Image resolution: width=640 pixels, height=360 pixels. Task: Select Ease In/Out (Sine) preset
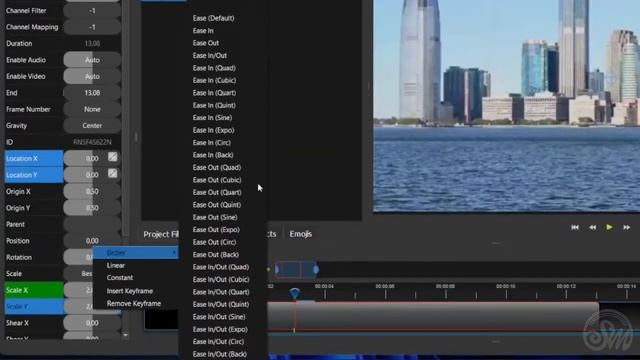coord(219,317)
